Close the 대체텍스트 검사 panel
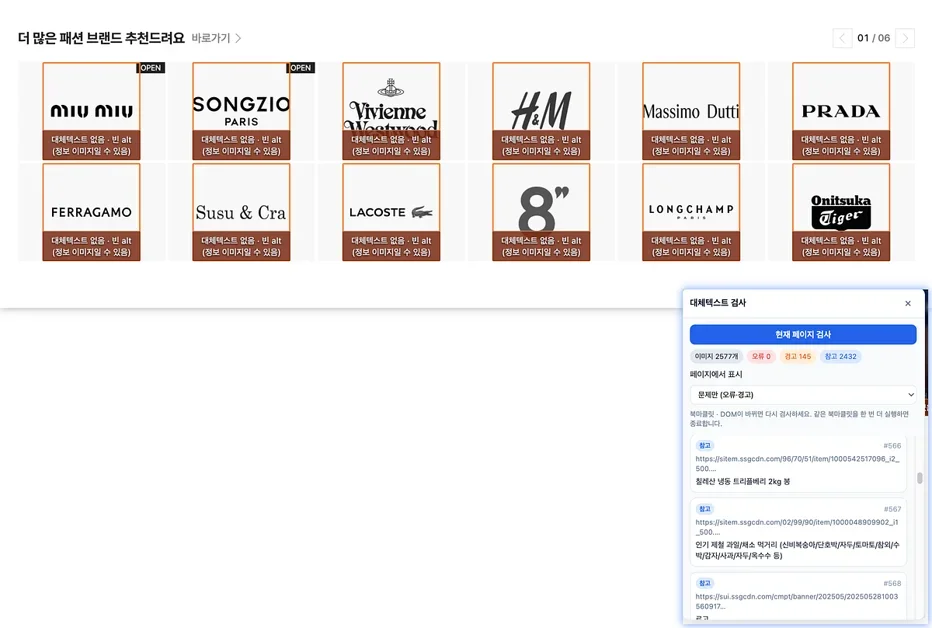This screenshot has width=932, height=628. pyautogui.click(x=908, y=304)
